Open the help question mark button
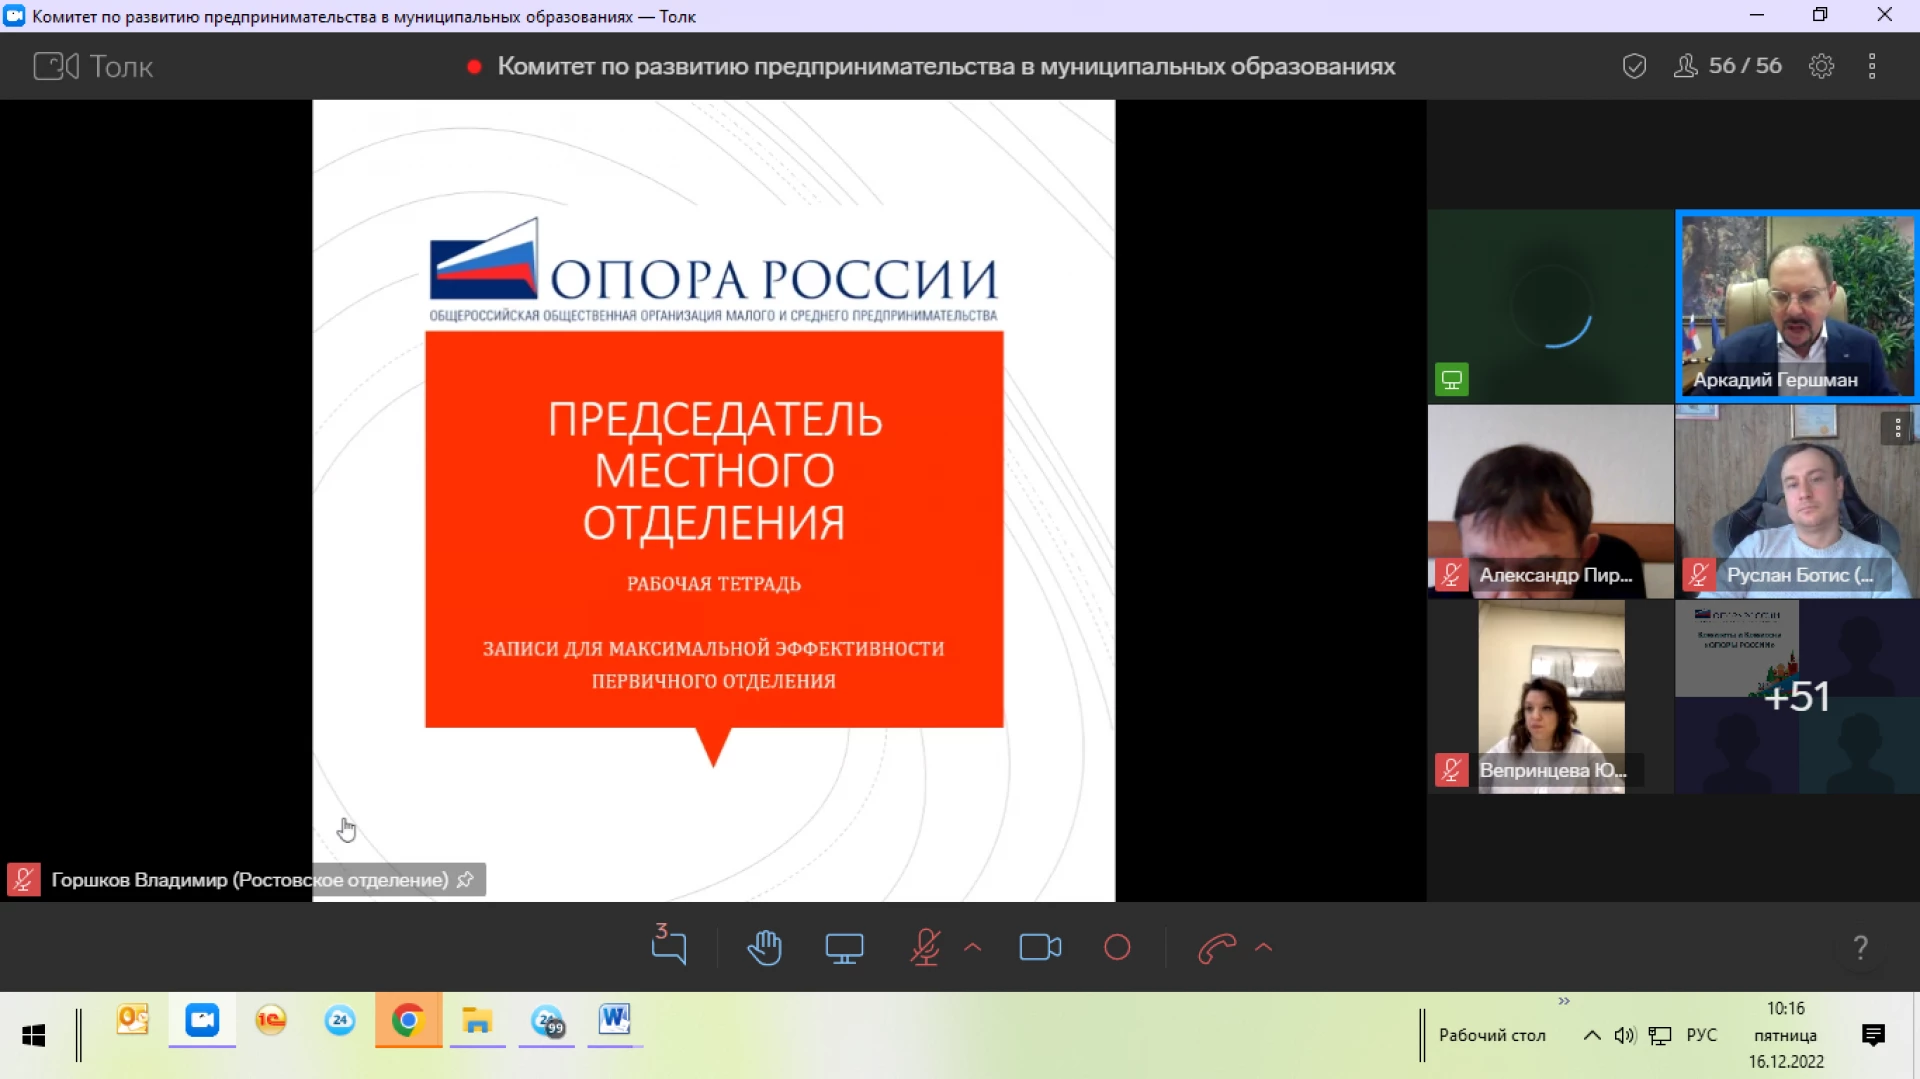1920x1079 pixels. (1860, 947)
